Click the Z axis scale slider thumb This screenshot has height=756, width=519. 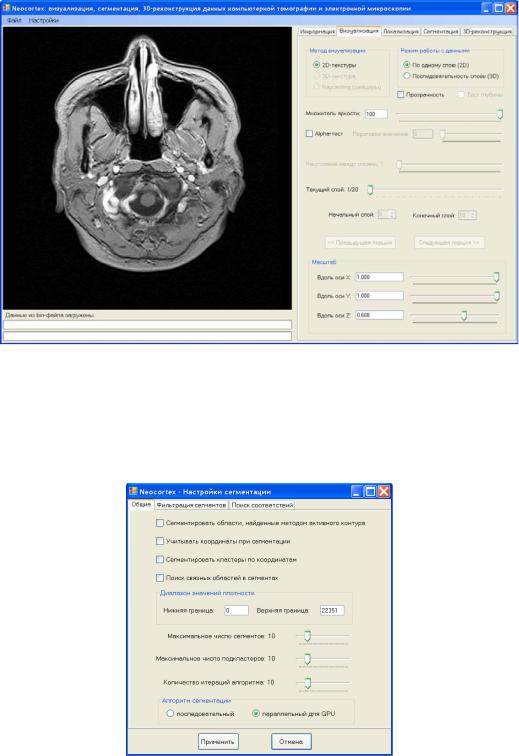pos(464,315)
